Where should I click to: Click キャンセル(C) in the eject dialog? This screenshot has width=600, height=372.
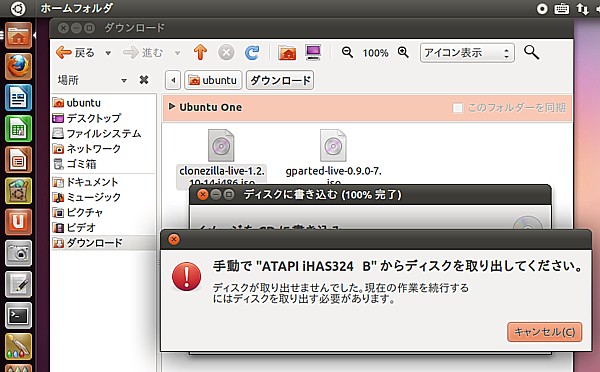pyautogui.click(x=545, y=332)
